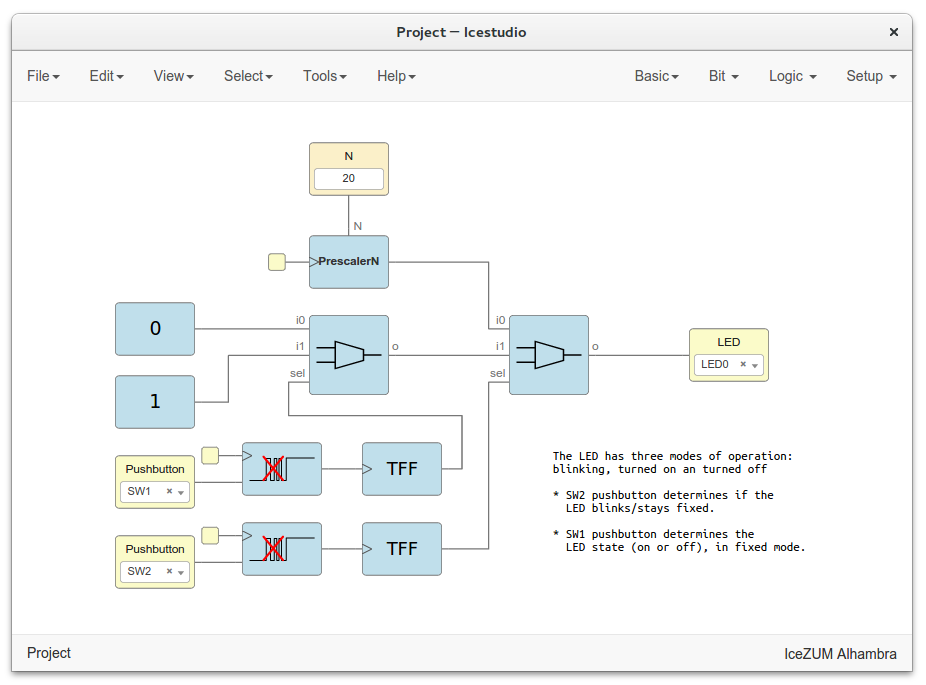Select the constant 1 block
The width and height of the screenshot is (926, 685).
click(x=155, y=402)
